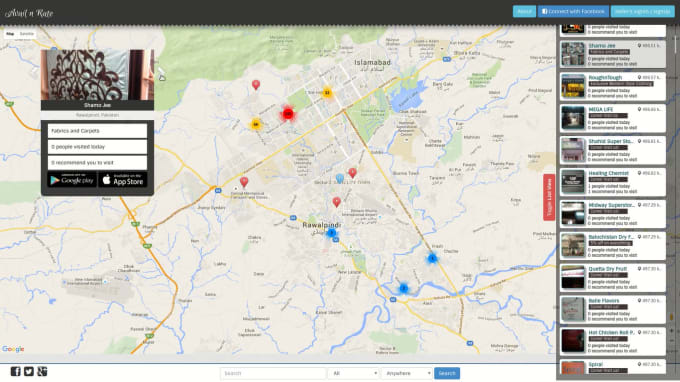This screenshot has width=680, height=382.
Task: Click the red cluster marker on map
Action: (288, 114)
